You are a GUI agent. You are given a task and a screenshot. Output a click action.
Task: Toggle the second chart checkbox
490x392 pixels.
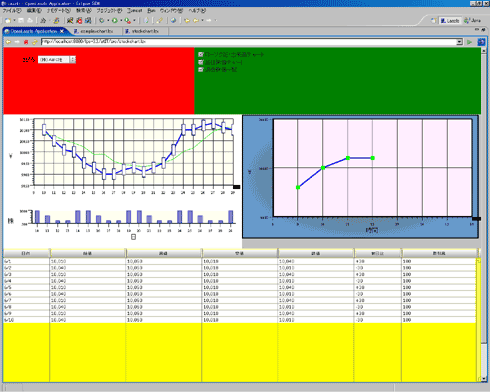201,62
